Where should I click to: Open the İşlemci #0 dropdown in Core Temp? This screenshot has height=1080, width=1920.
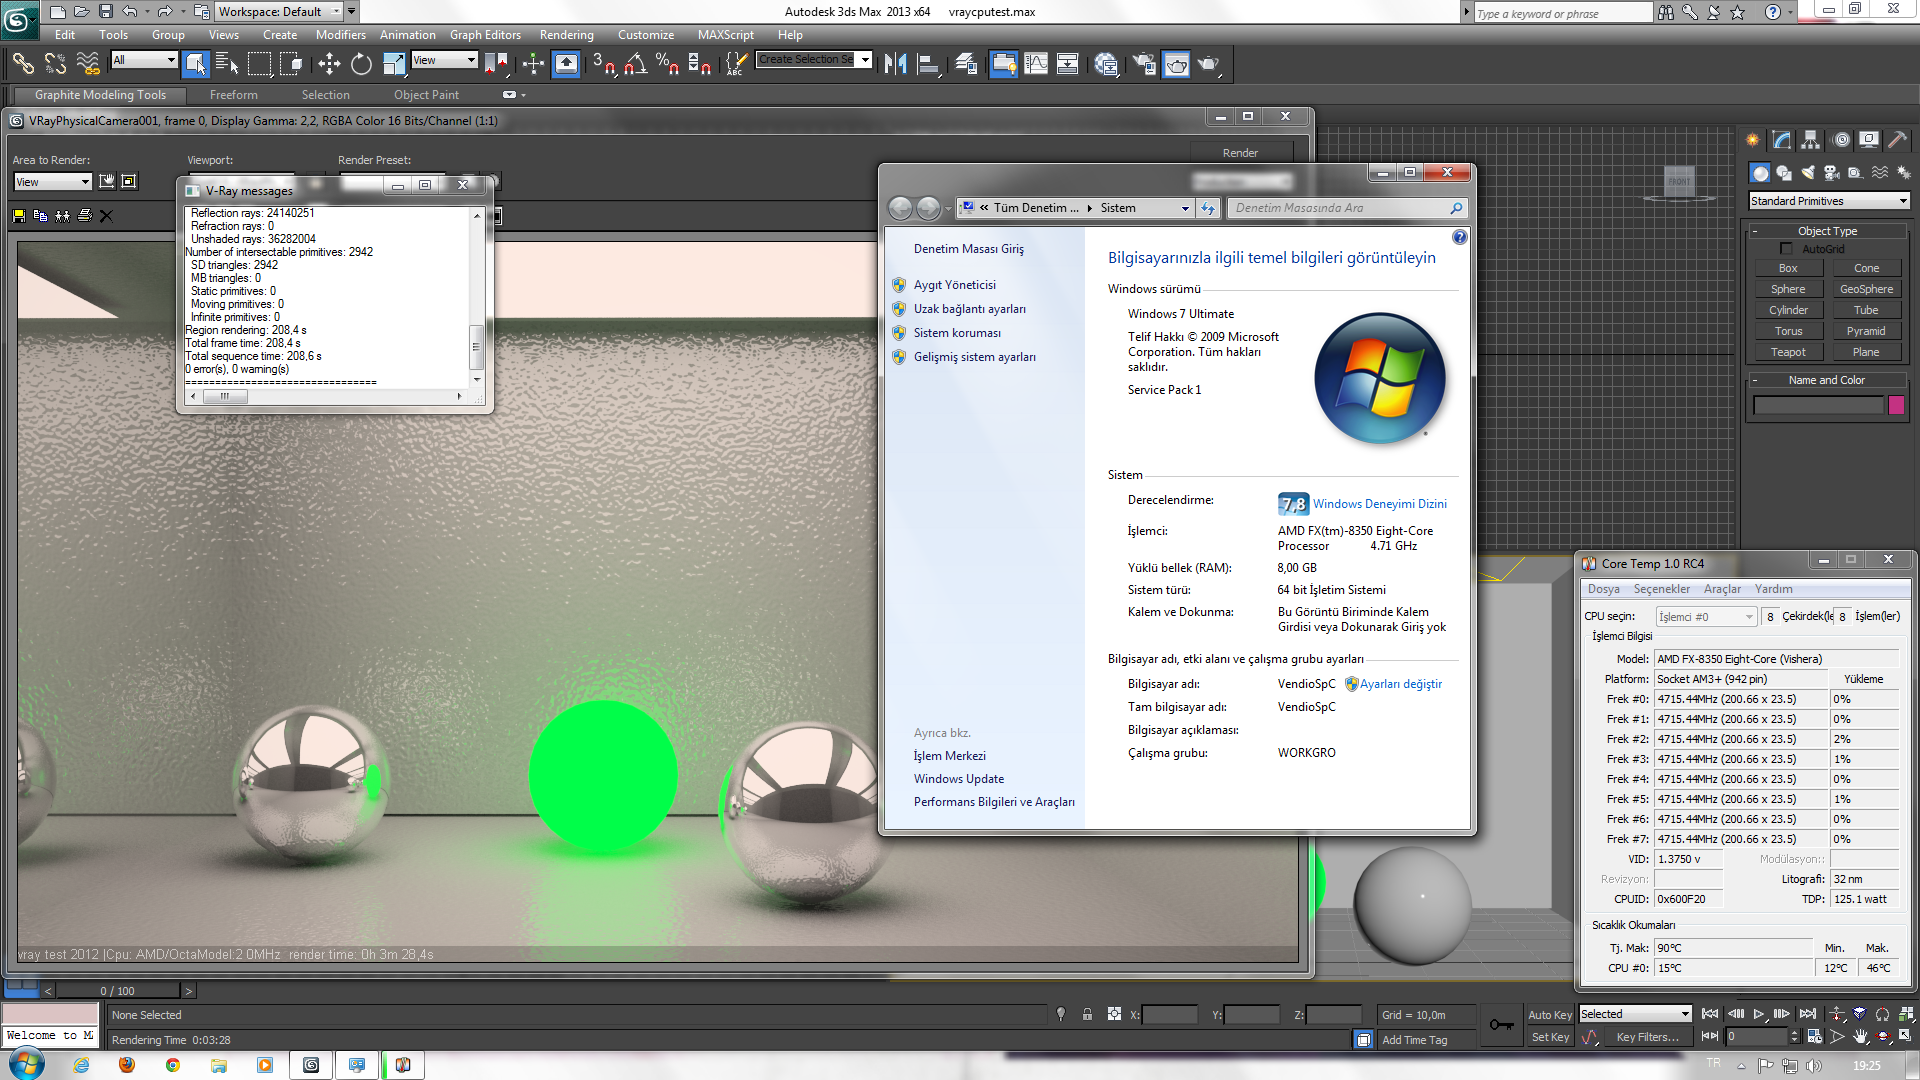(1706, 617)
